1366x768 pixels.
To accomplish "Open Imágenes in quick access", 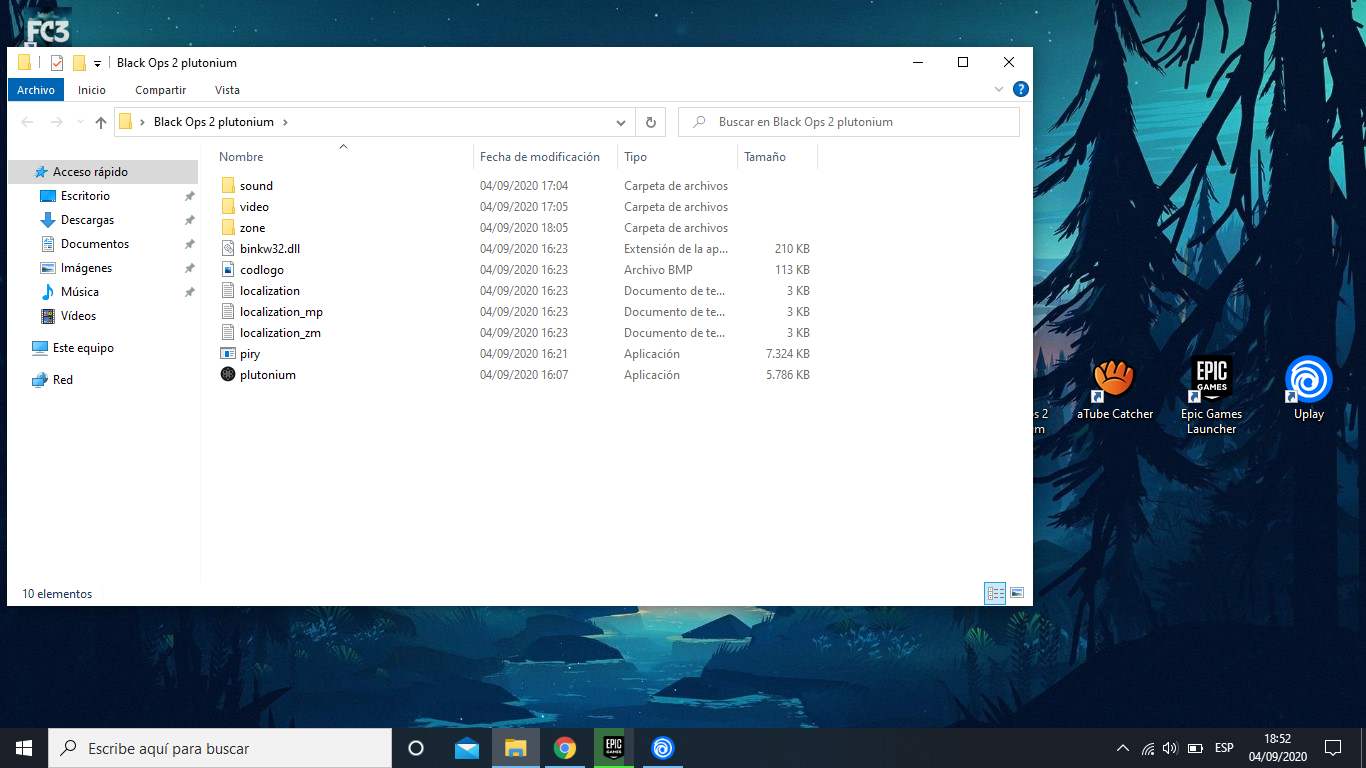I will [86, 268].
